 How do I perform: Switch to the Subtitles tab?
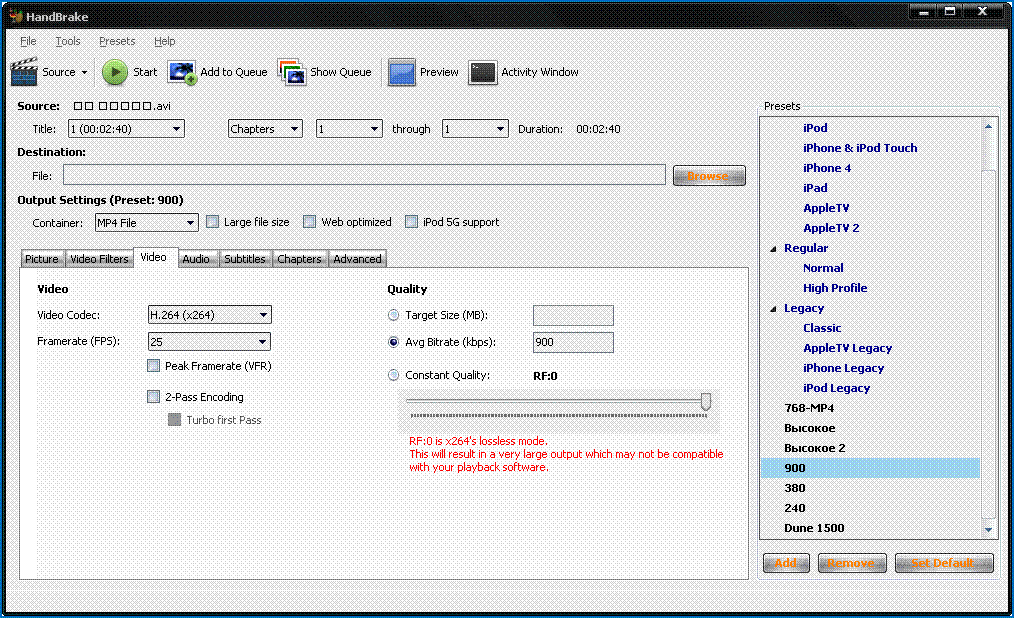click(244, 259)
